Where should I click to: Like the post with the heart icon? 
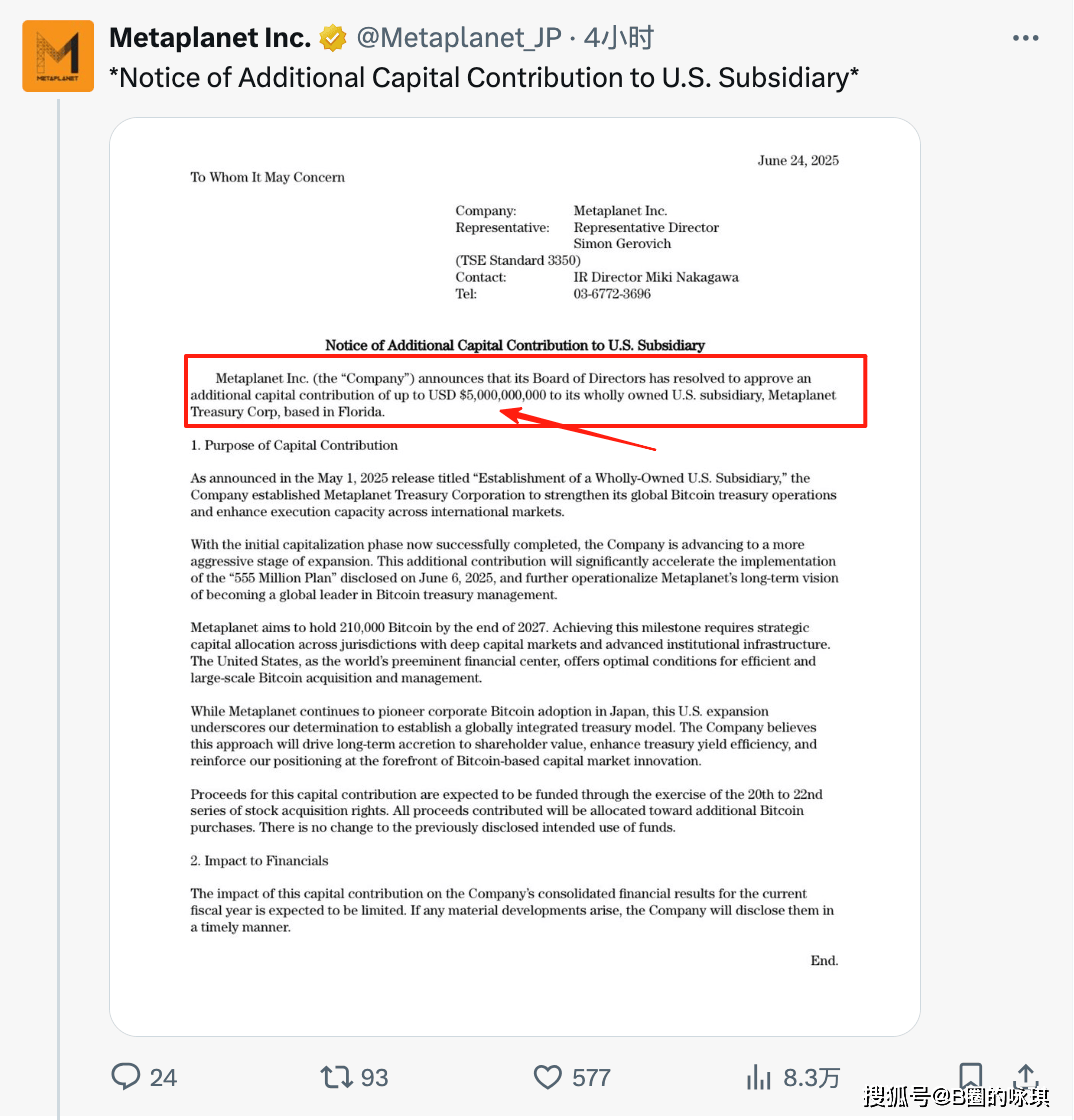pos(548,1077)
